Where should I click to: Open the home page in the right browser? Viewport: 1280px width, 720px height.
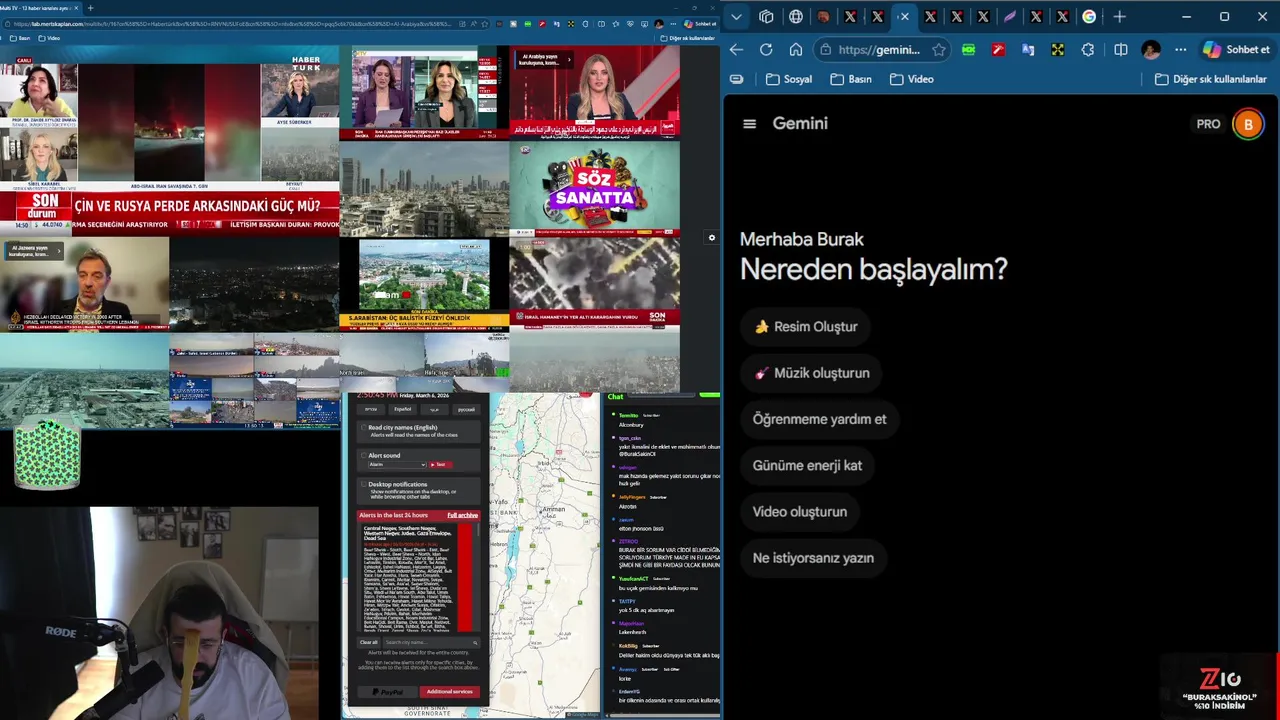796,49
